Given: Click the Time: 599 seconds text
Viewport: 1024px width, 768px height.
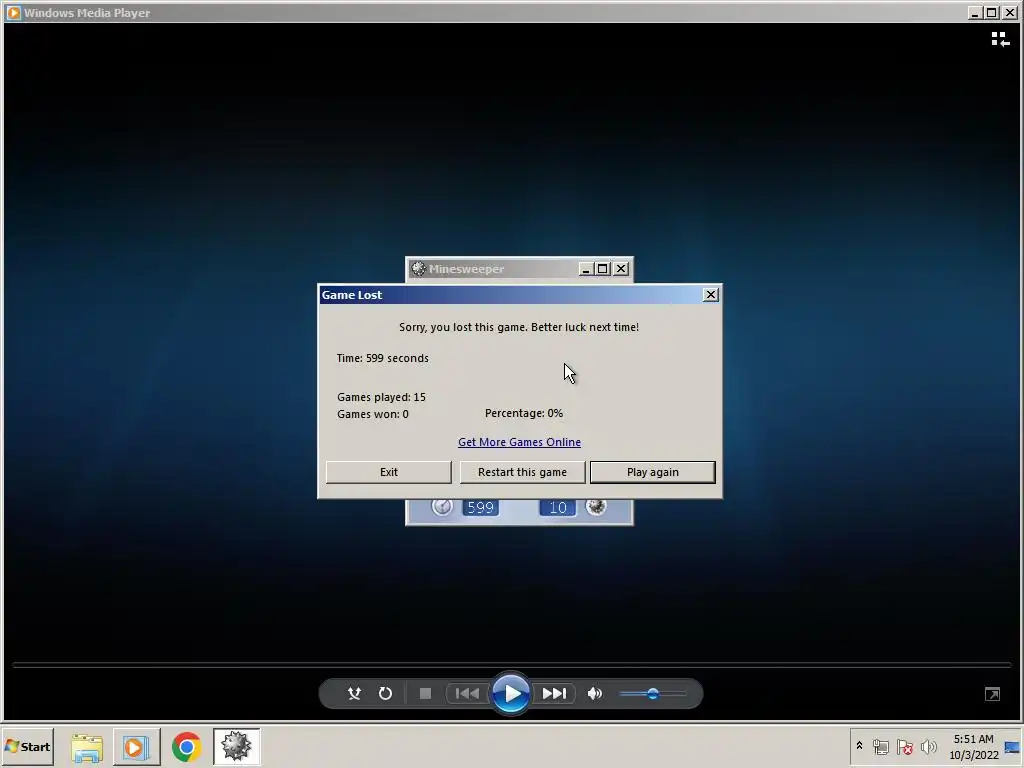Looking at the screenshot, I should [383, 358].
